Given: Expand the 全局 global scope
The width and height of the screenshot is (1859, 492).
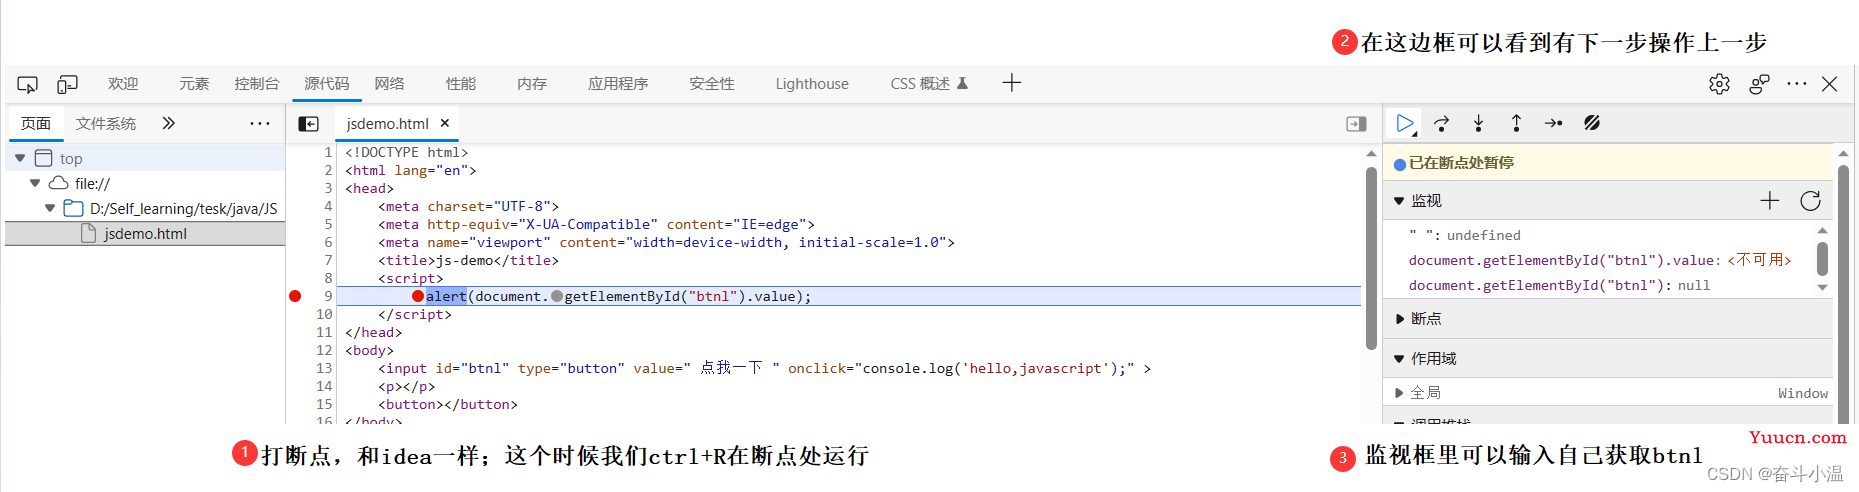Looking at the screenshot, I should pos(1399,393).
